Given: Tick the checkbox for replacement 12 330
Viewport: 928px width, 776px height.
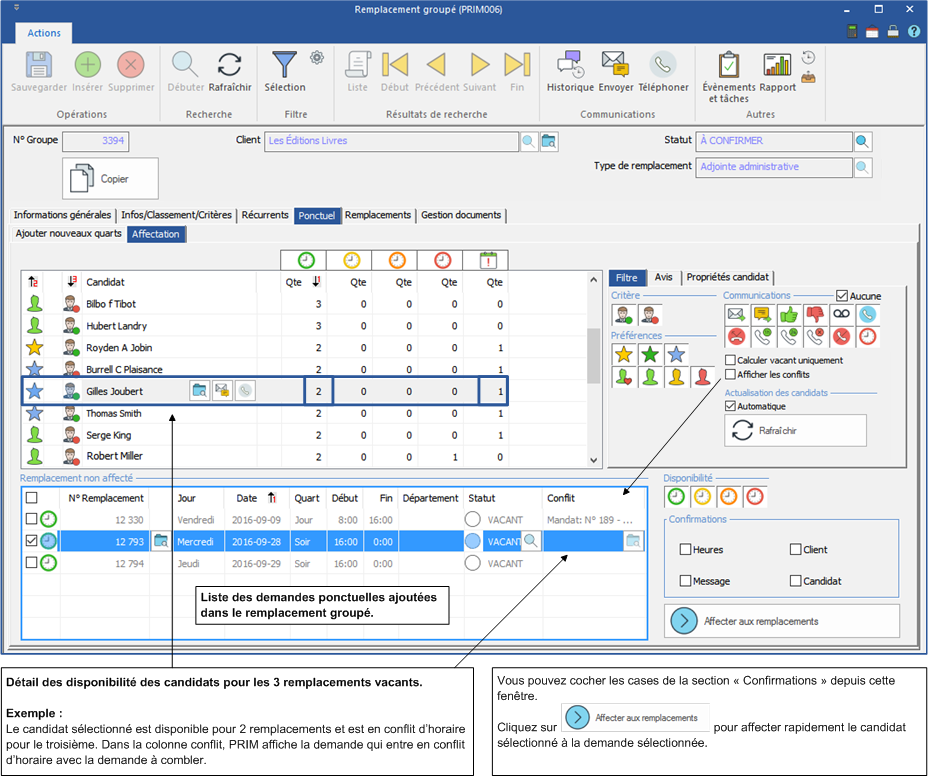Looking at the screenshot, I should coord(32,519).
